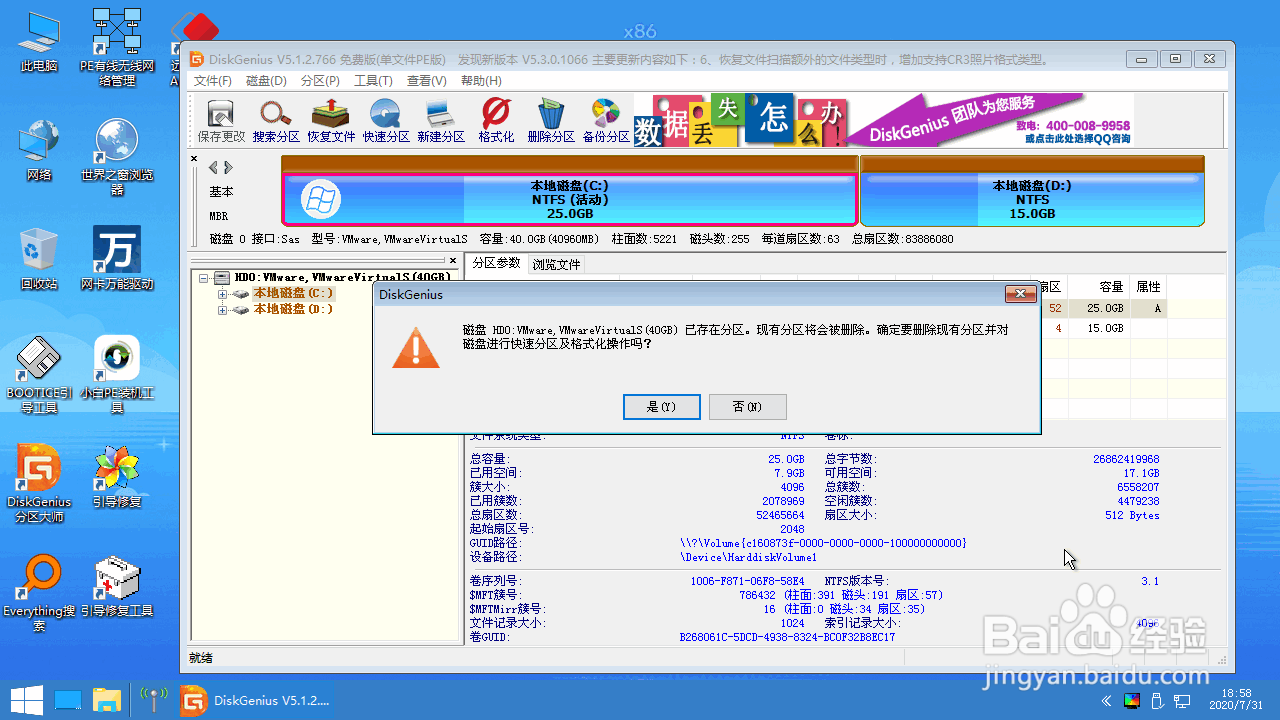Open 世界之窗浏览器 desktop icon
This screenshot has width=1280, height=720.
(x=117, y=157)
